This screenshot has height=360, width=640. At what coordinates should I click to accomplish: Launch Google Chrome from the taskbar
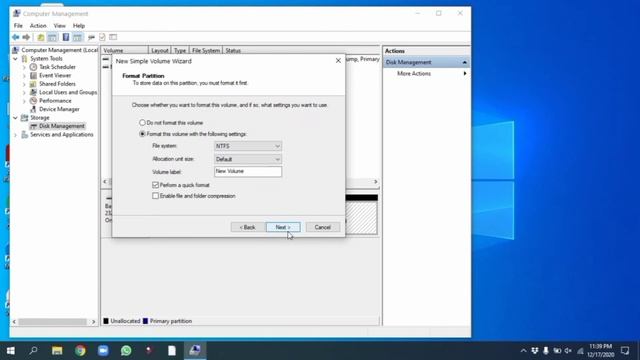(x=80, y=351)
